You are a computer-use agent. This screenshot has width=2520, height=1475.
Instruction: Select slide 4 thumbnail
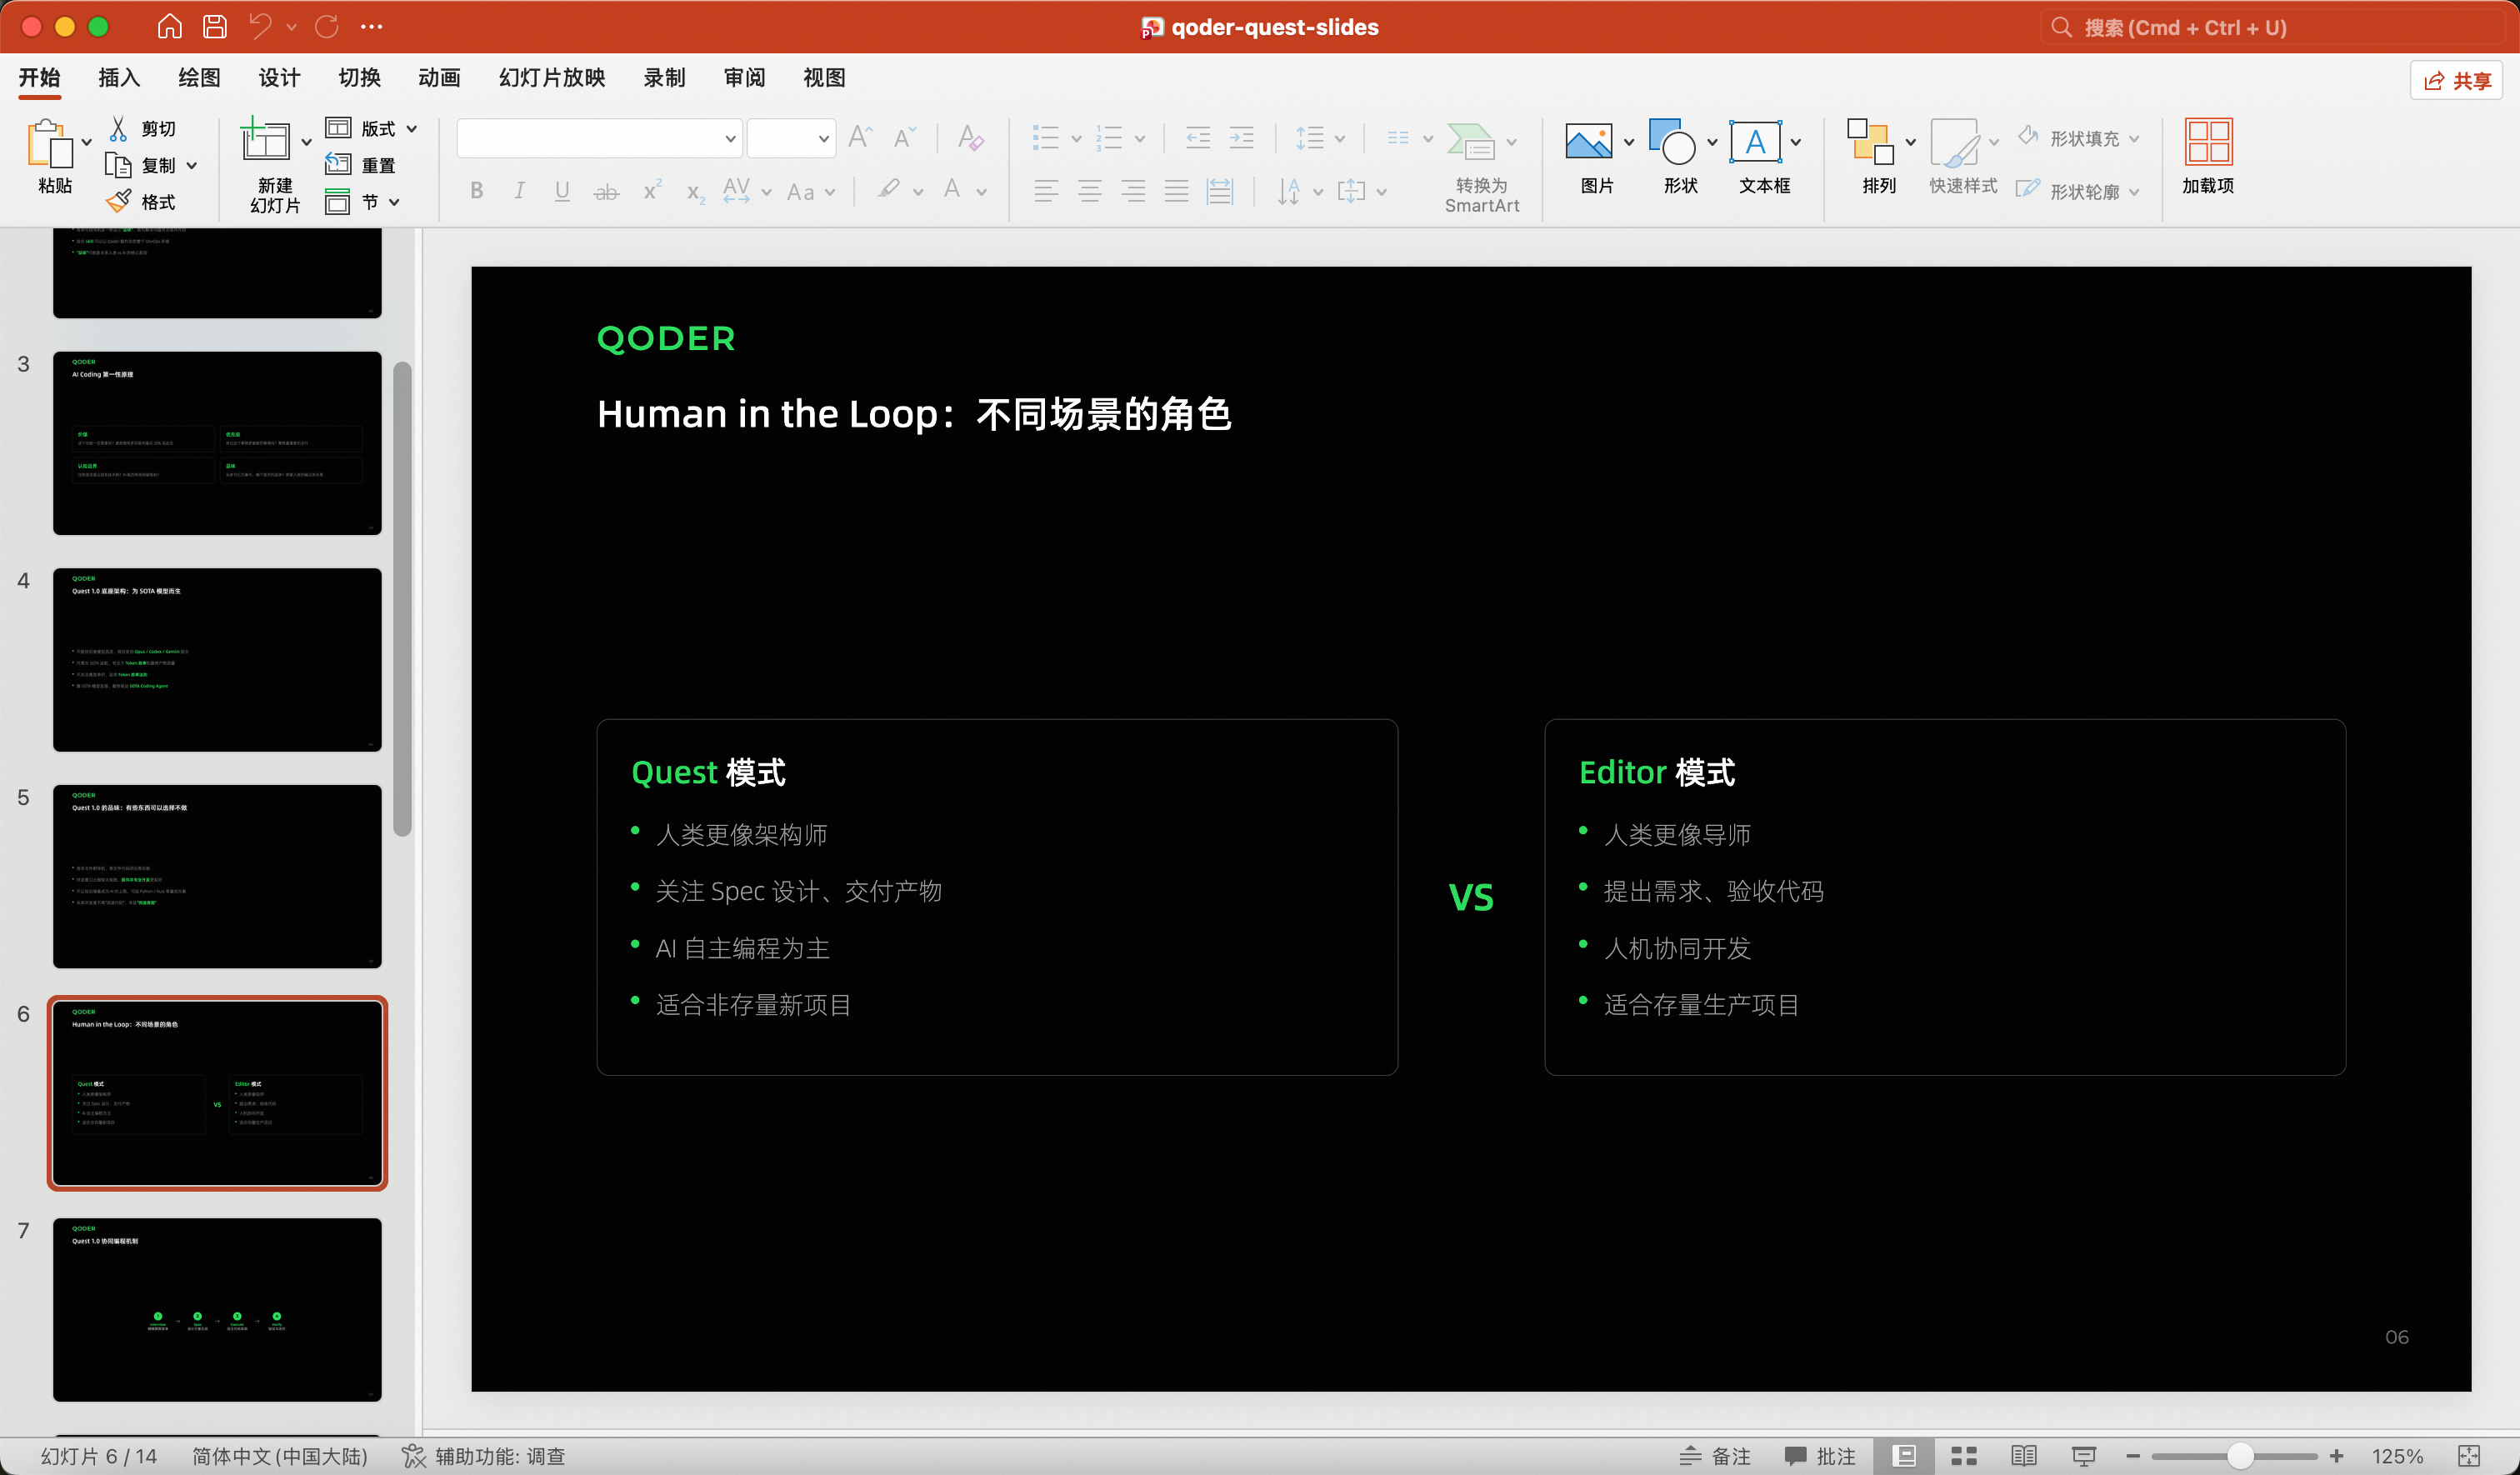[x=217, y=659]
